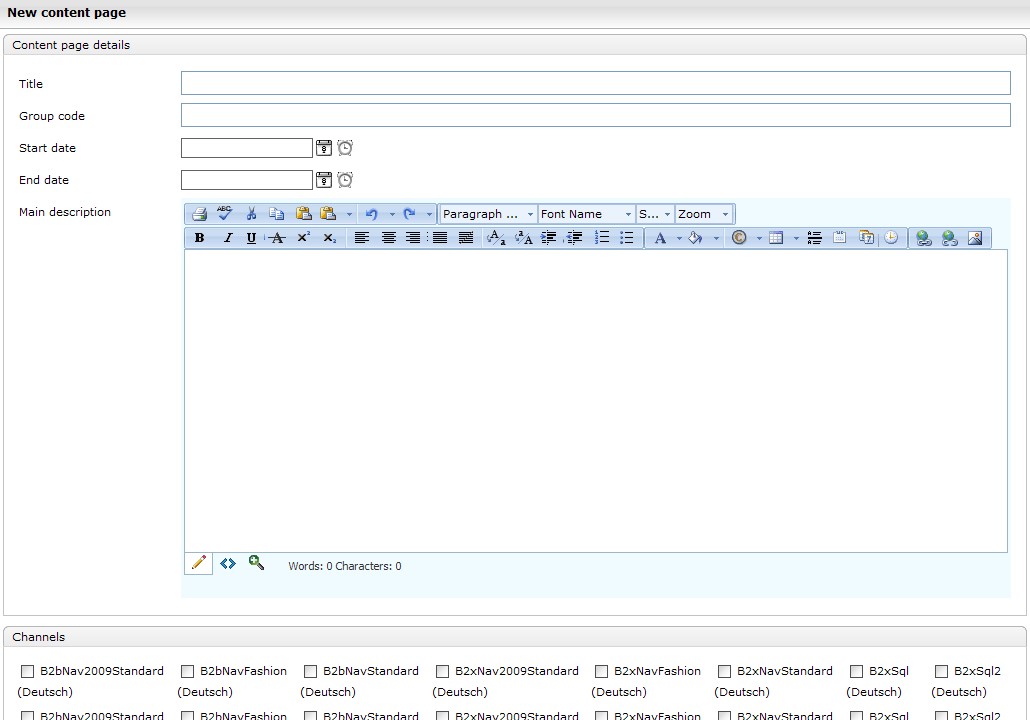The image size is (1030, 720).
Task: Open the Zoom dropdown
Action: [x=704, y=214]
